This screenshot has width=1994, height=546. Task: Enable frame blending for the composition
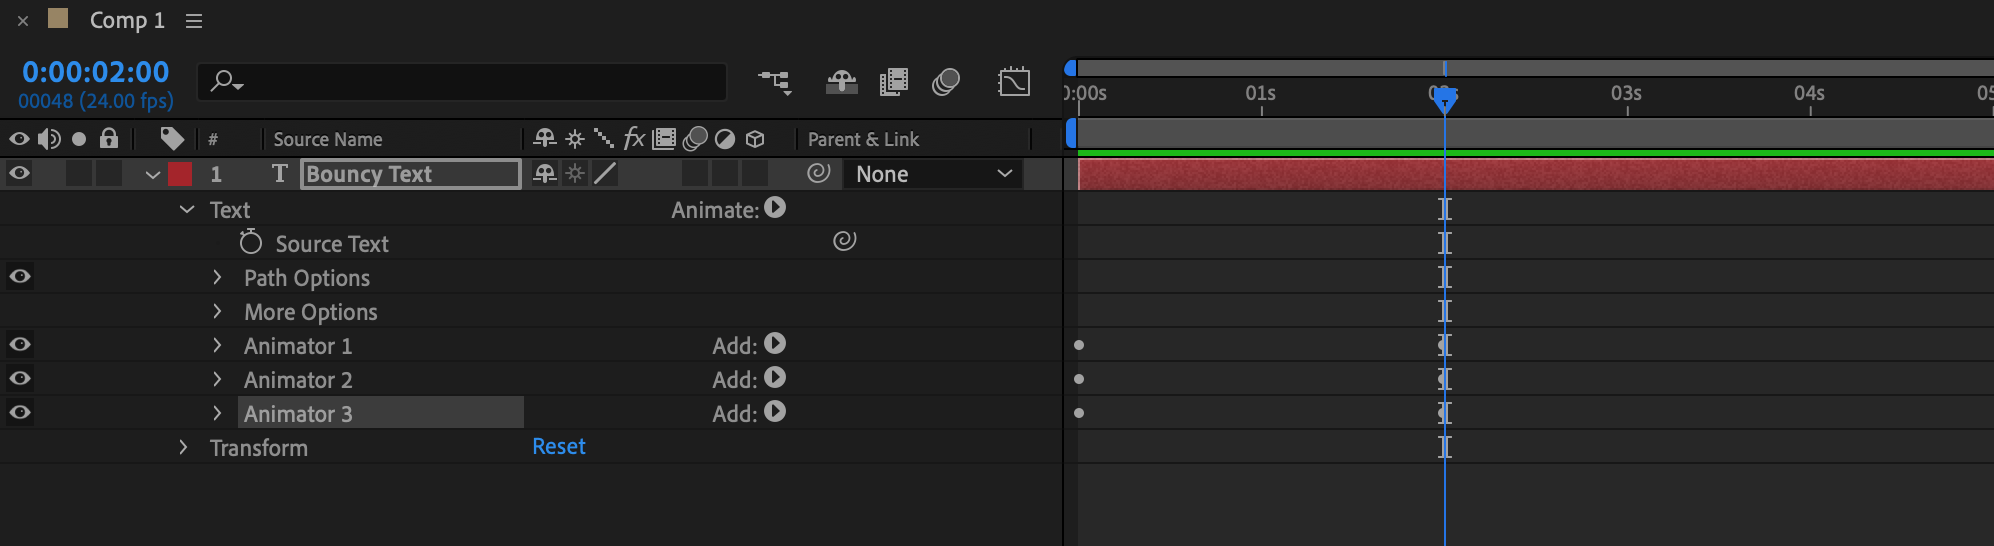(893, 82)
